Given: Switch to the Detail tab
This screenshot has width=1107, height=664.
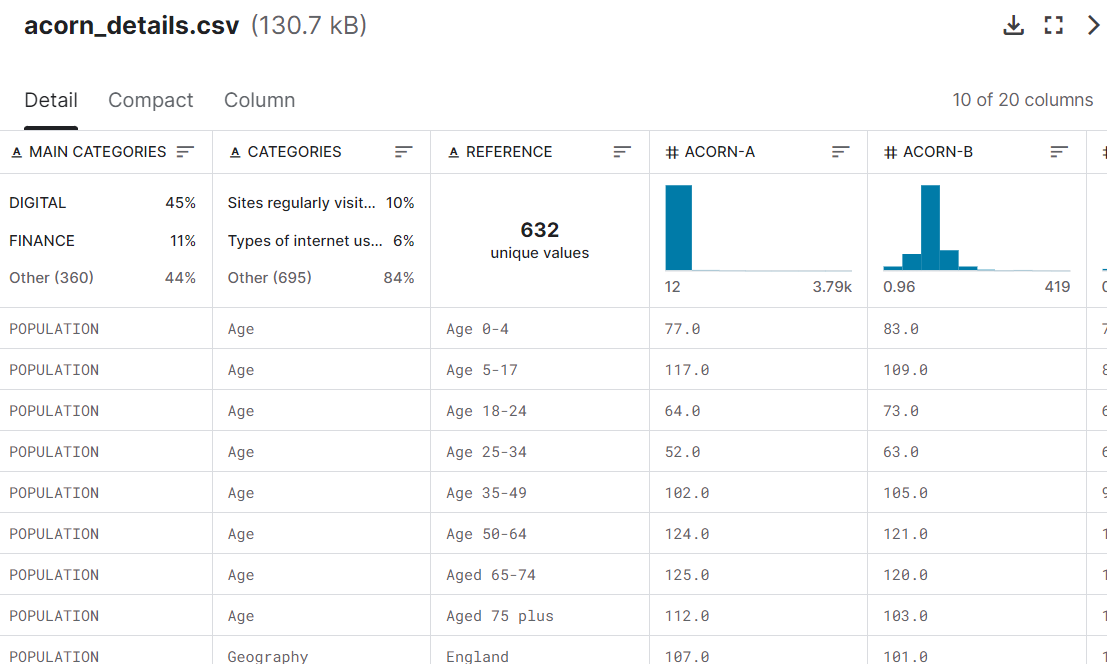Looking at the screenshot, I should point(51,100).
